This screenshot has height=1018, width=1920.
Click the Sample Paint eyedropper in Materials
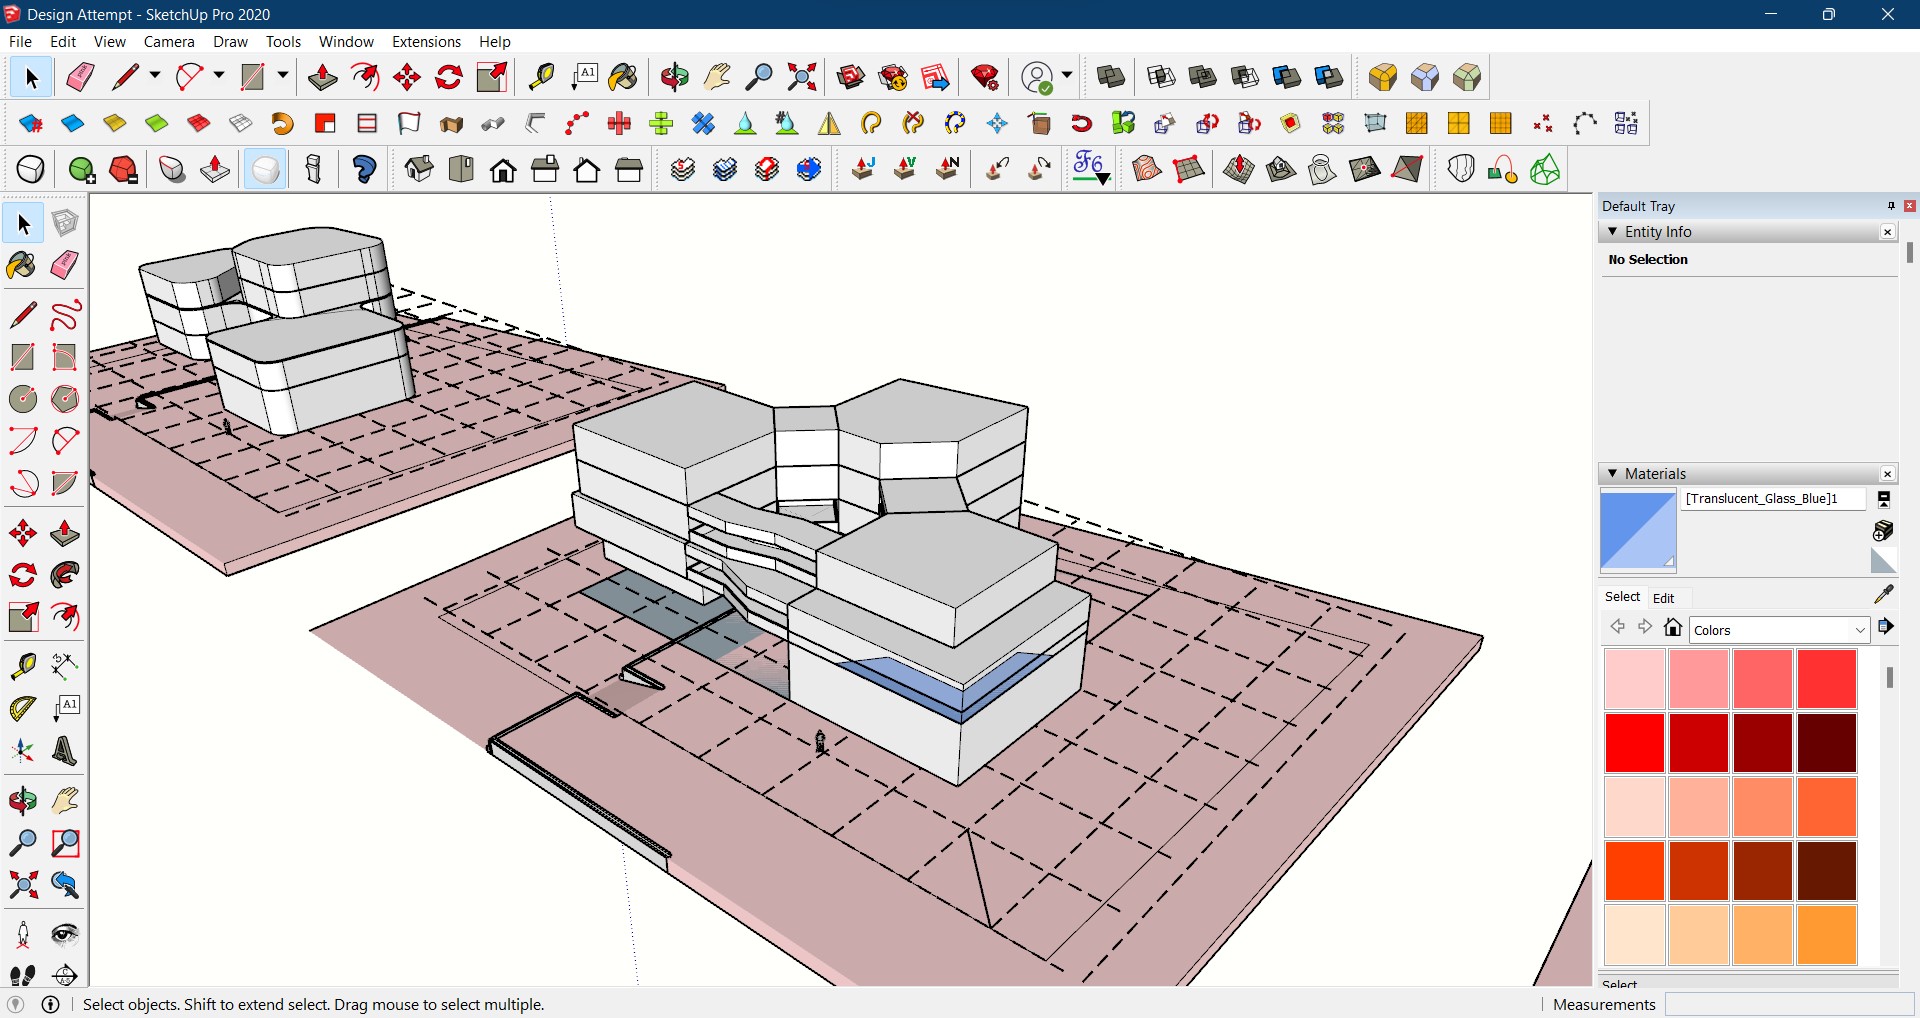(x=1884, y=595)
